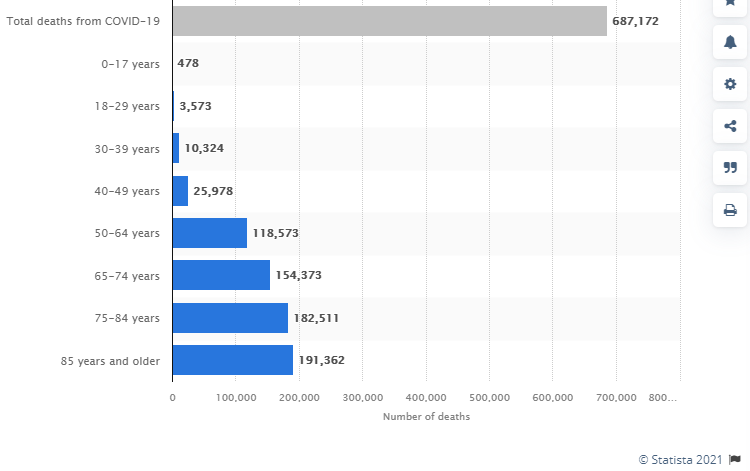Click the value label 478
750x471 pixels.
click(x=188, y=63)
